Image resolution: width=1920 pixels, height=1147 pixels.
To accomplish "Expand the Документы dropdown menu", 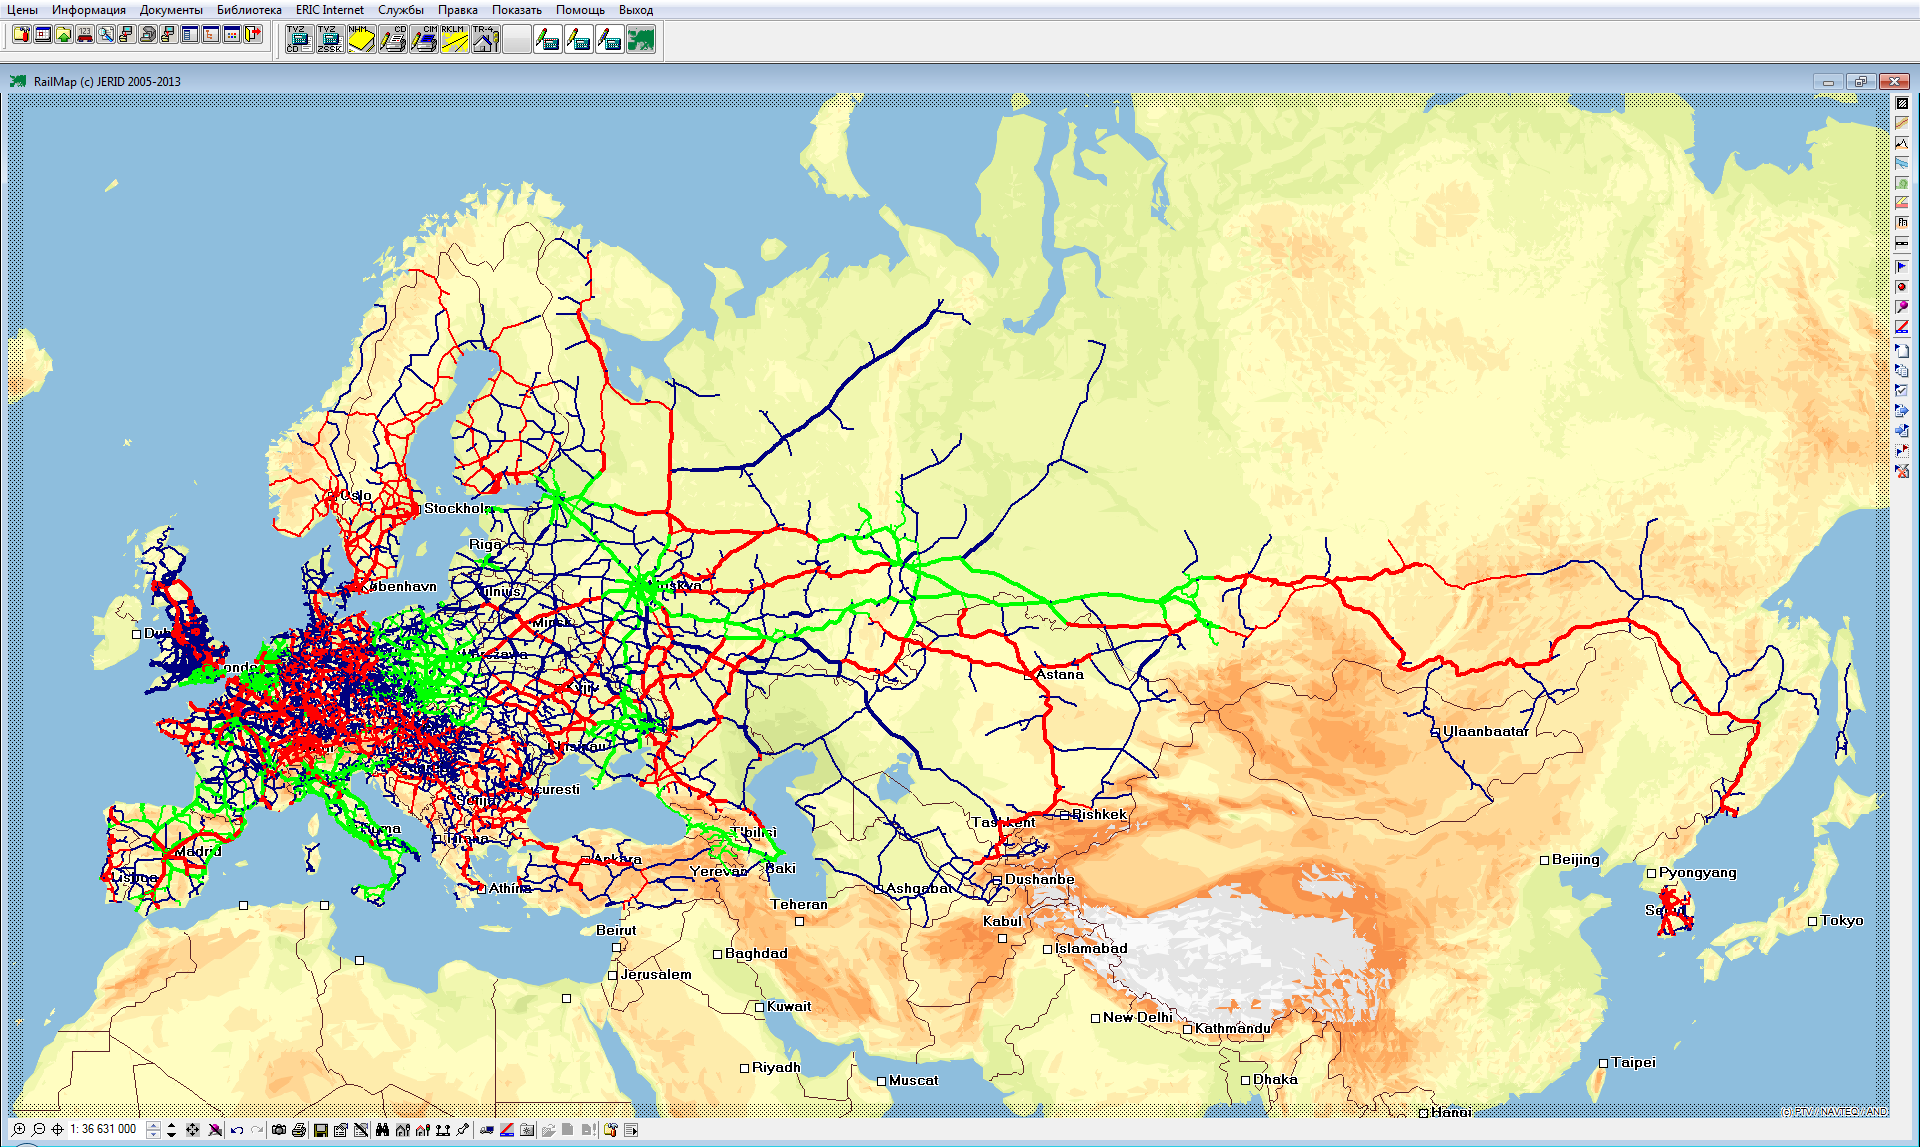I will (x=163, y=12).
